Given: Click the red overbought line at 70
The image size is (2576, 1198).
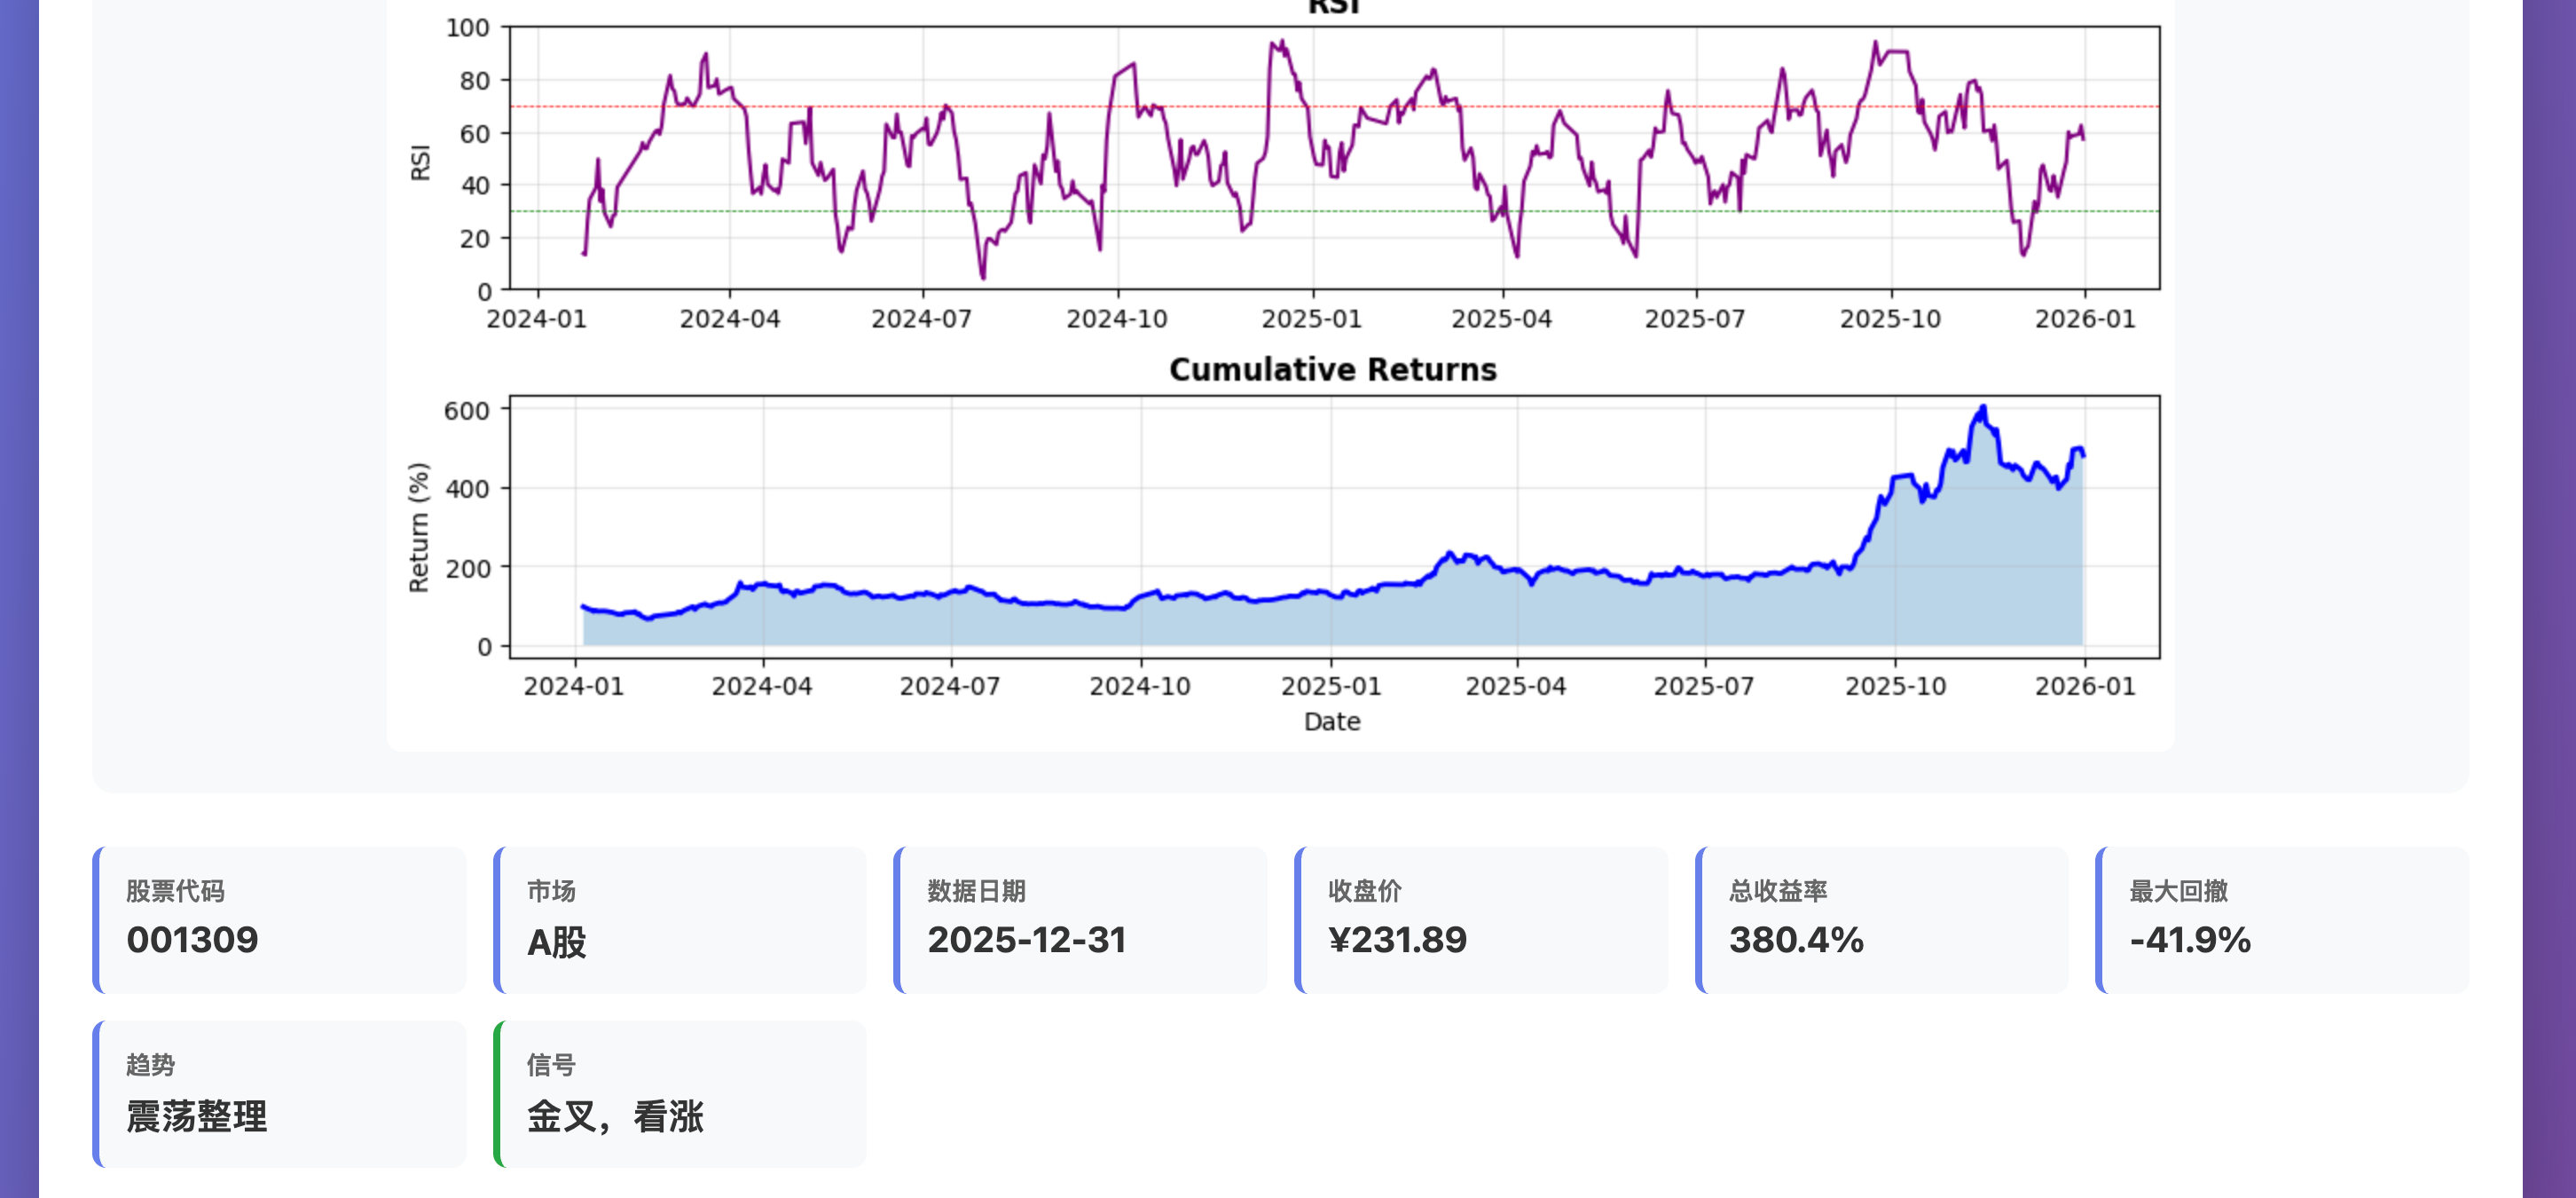Looking at the screenshot, I should tap(2120, 106).
